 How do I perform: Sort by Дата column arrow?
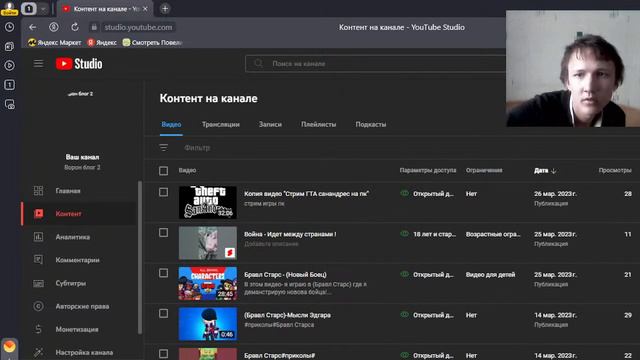(553, 171)
